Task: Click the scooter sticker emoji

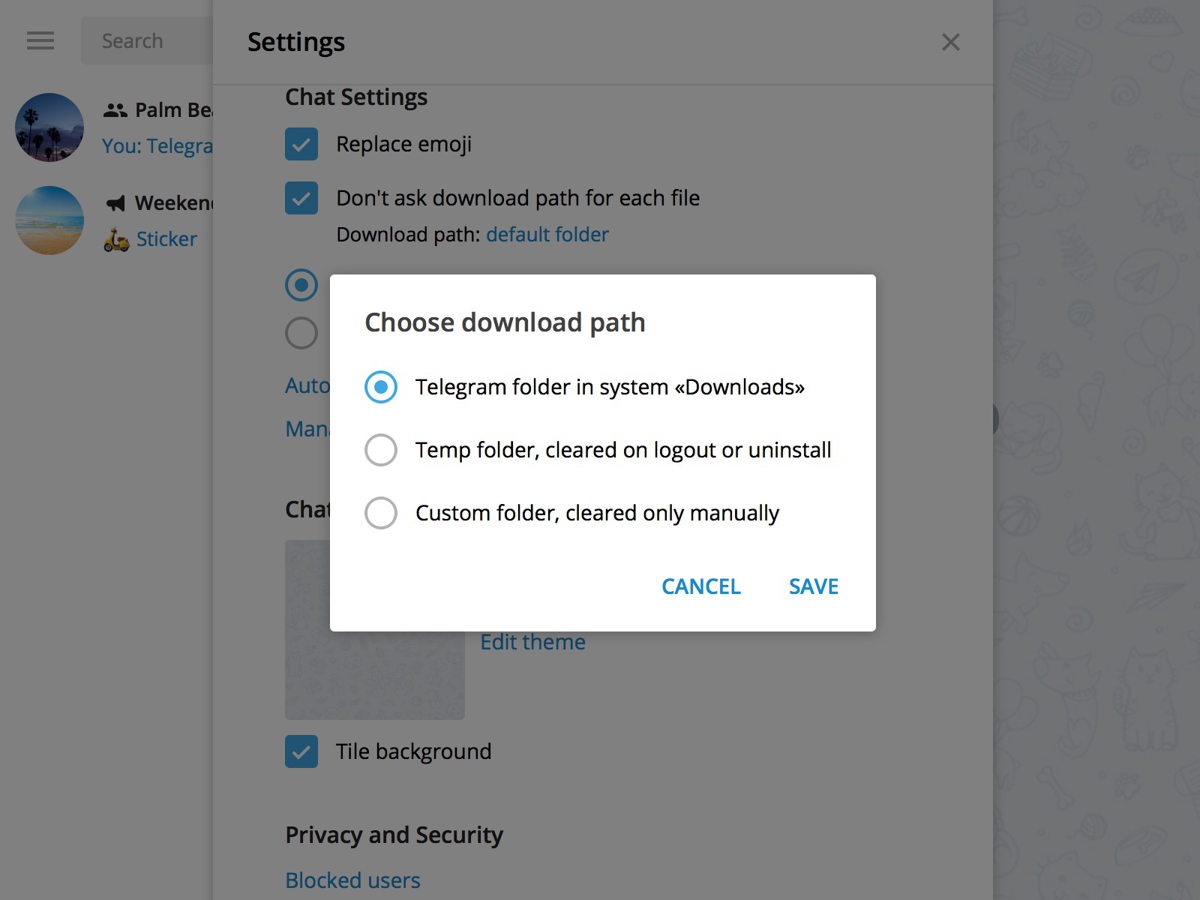Action: point(116,240)
